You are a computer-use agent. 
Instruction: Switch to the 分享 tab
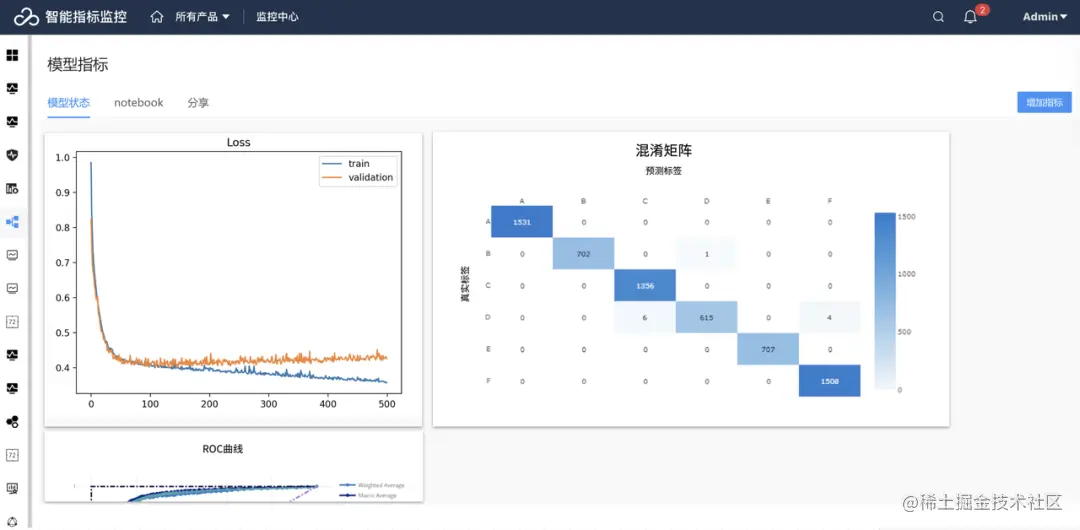198,103
